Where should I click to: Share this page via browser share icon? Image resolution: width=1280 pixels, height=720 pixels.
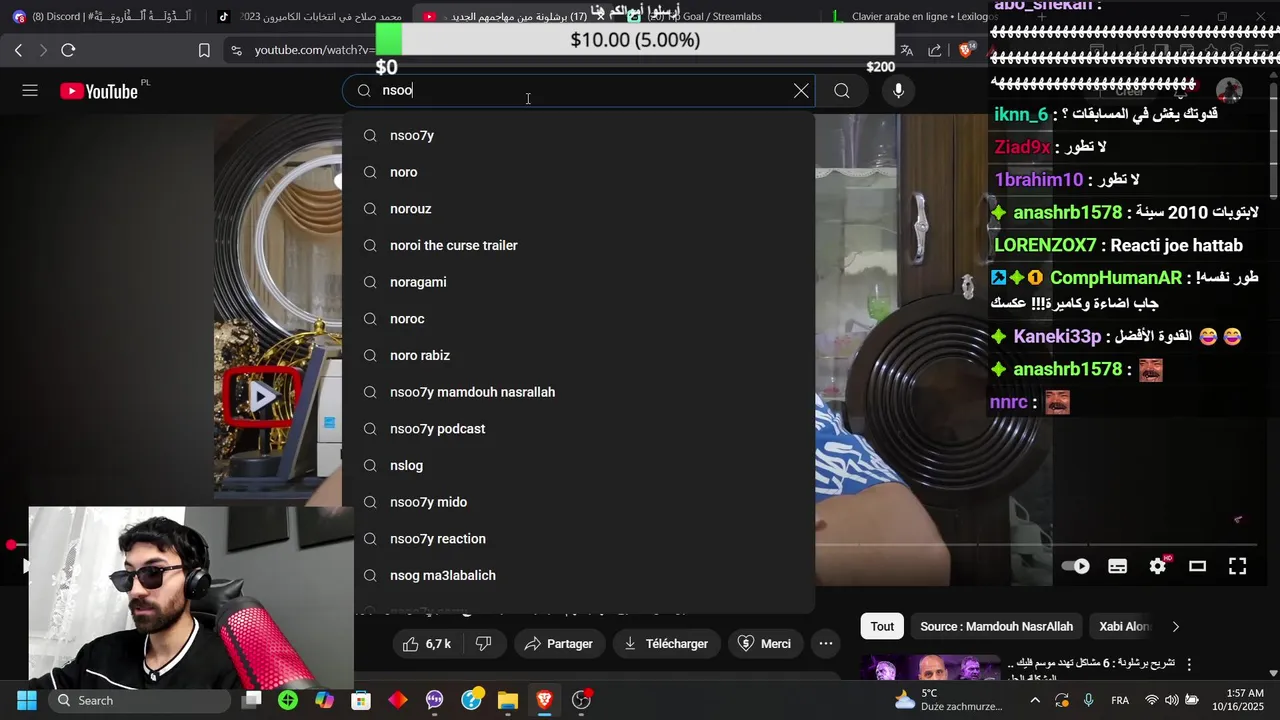point(934,50)
